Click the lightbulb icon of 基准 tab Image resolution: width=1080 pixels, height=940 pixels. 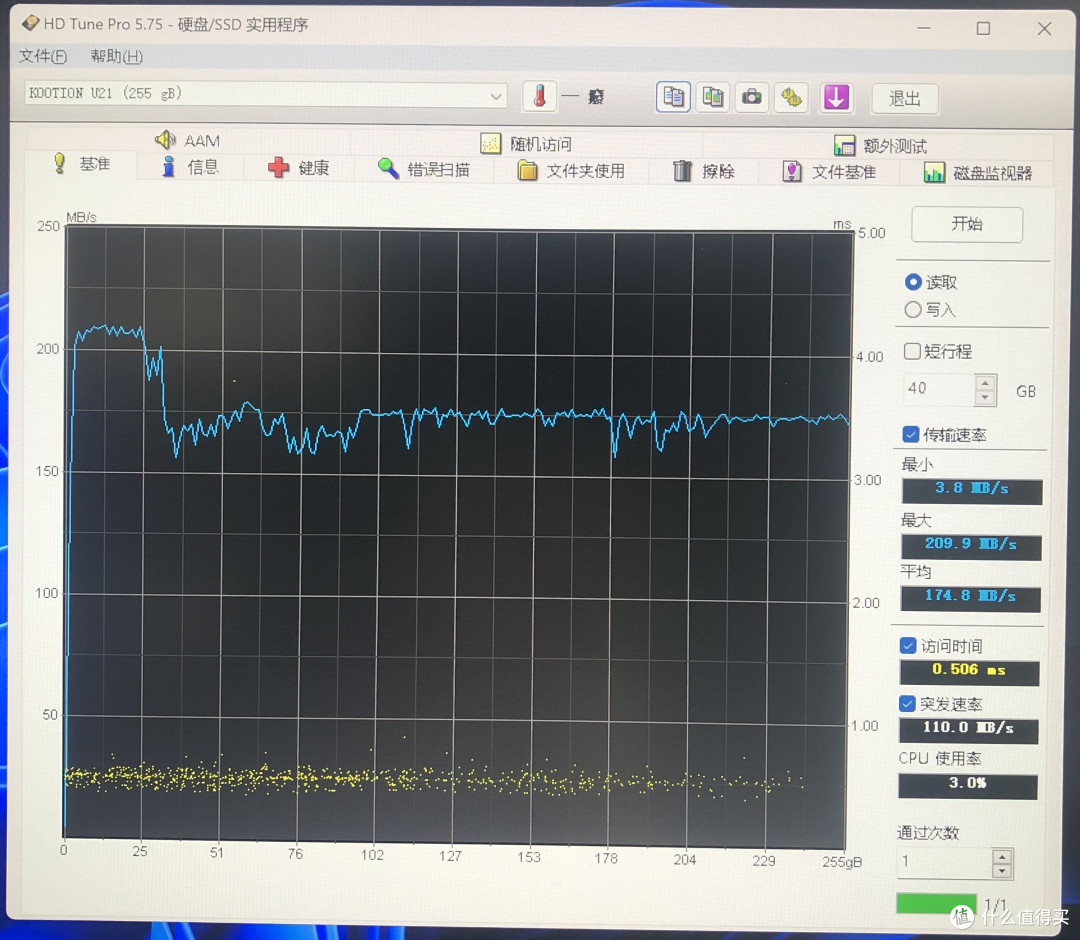(60, 163)
